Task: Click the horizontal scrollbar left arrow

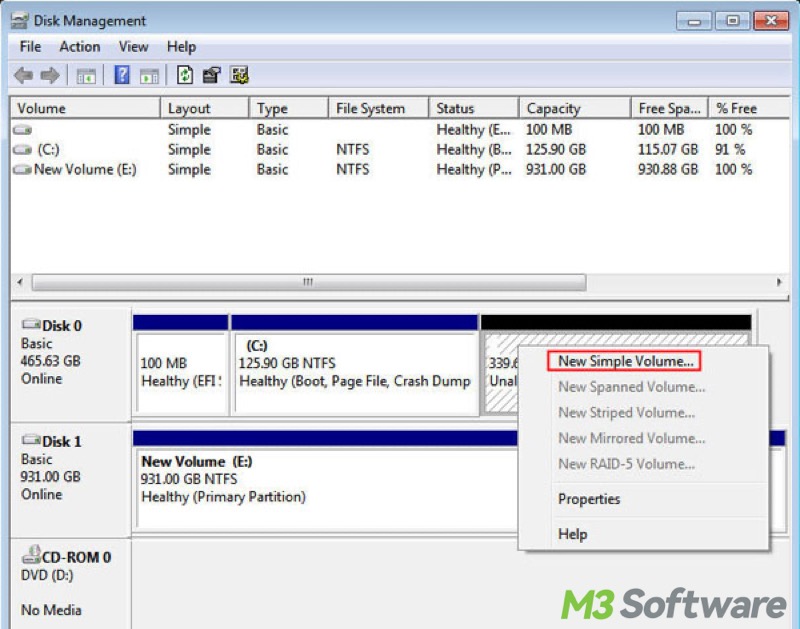Action: [20, 282]
